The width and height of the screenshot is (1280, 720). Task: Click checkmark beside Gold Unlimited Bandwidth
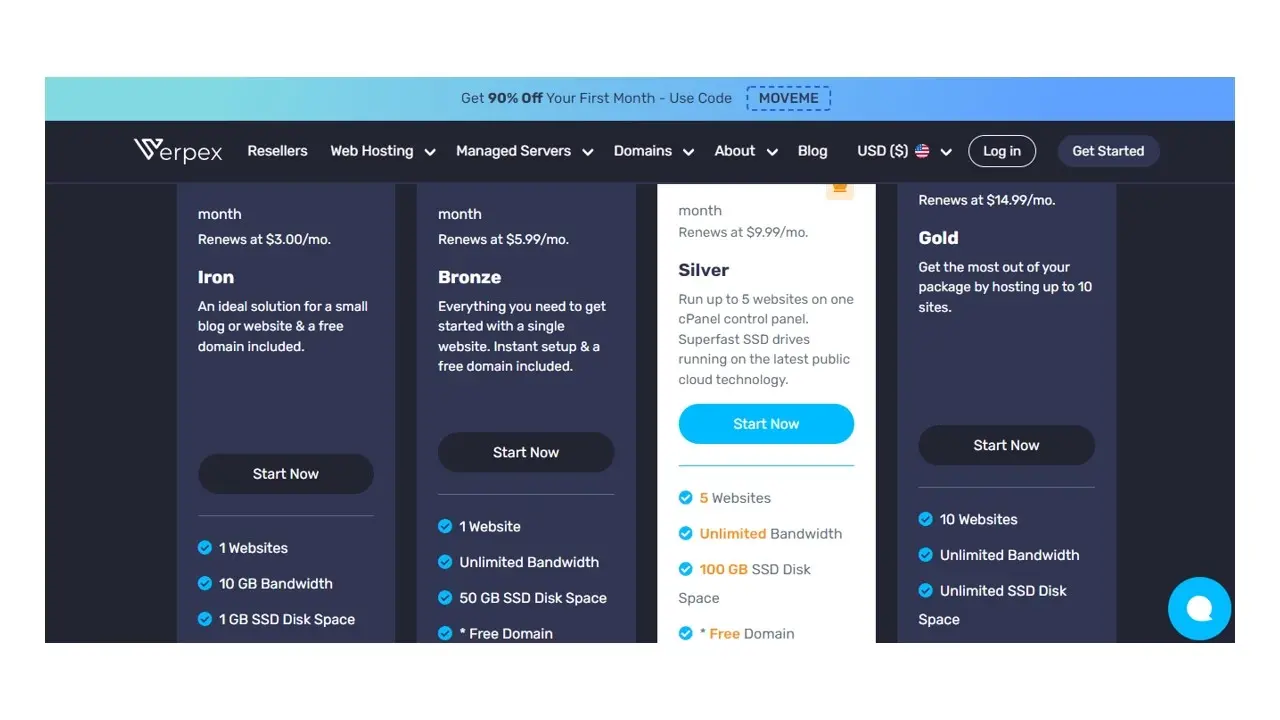coord(925,554)
